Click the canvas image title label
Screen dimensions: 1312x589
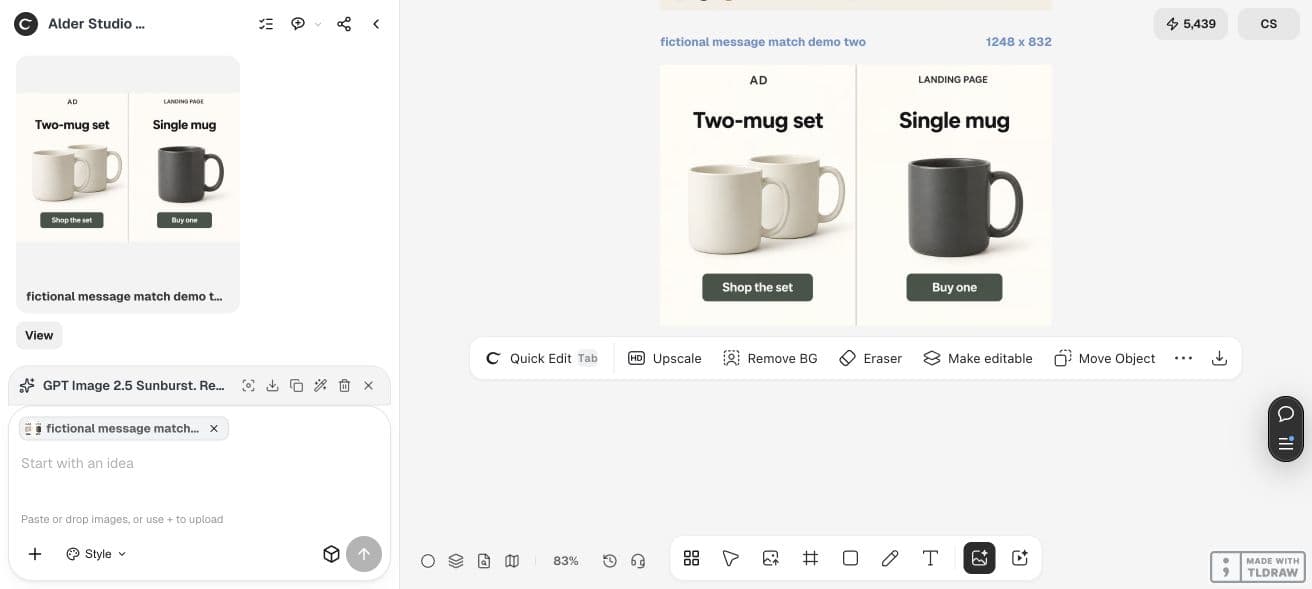(x=763, y=42)
